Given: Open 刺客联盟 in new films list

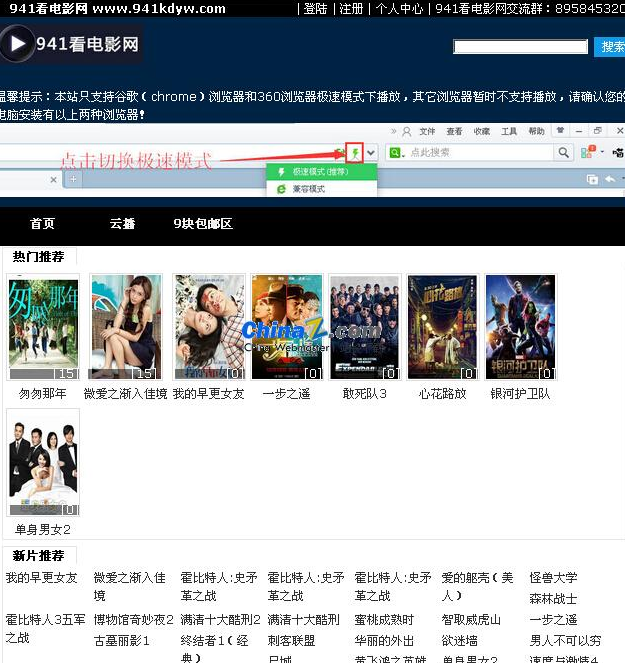Looking at the screenshot, I should (291, 641).
